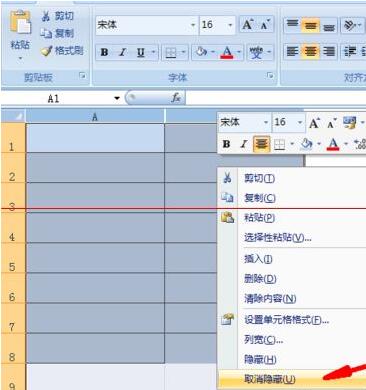Open the Name Box dropdown arrow
The width and height of the screenshot is (366, 390).
[117, 98]
